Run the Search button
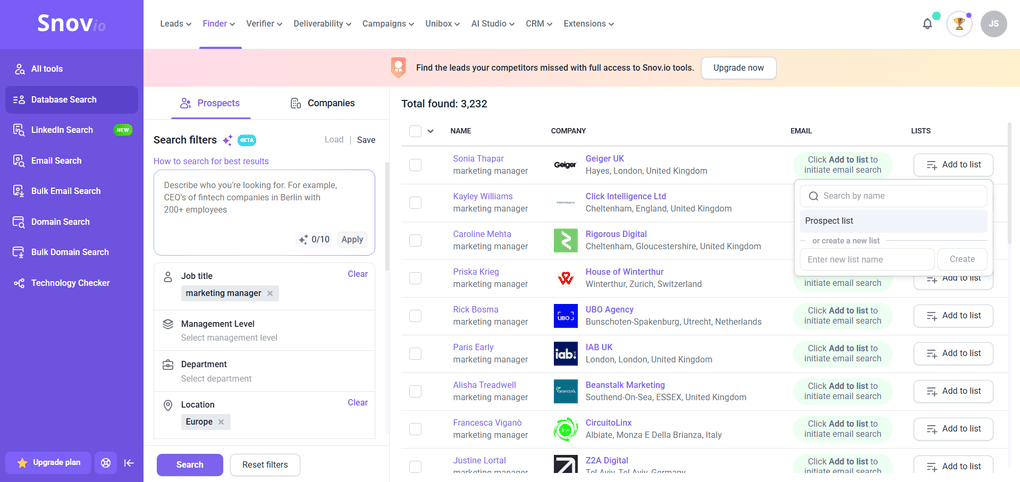Viewport: 1020px width, 482px height. pyautogui.click(x=190, y=464)
